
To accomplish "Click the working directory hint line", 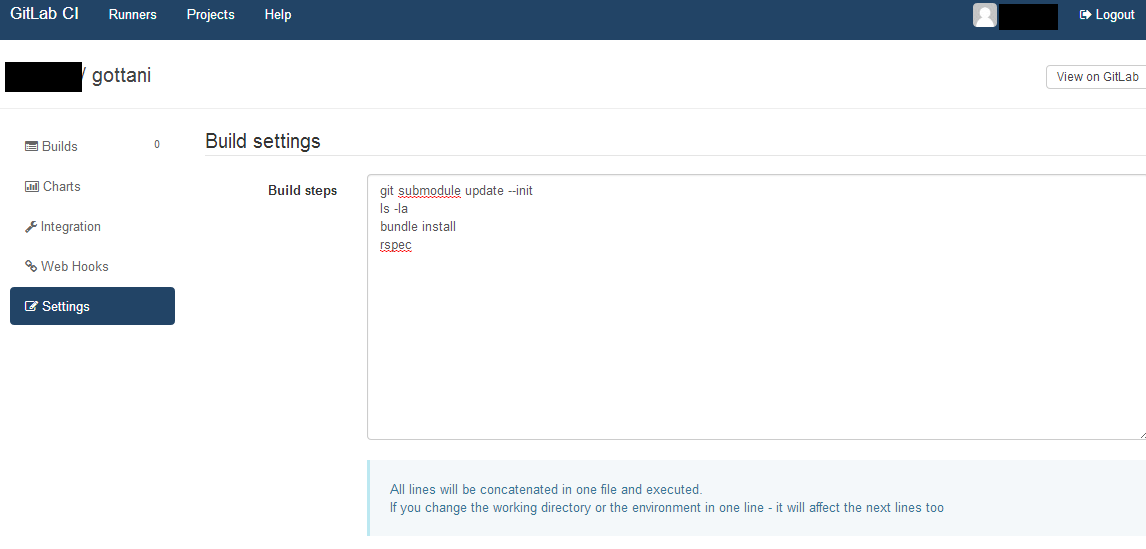I will pyautogui.click(x=667, y=507).
